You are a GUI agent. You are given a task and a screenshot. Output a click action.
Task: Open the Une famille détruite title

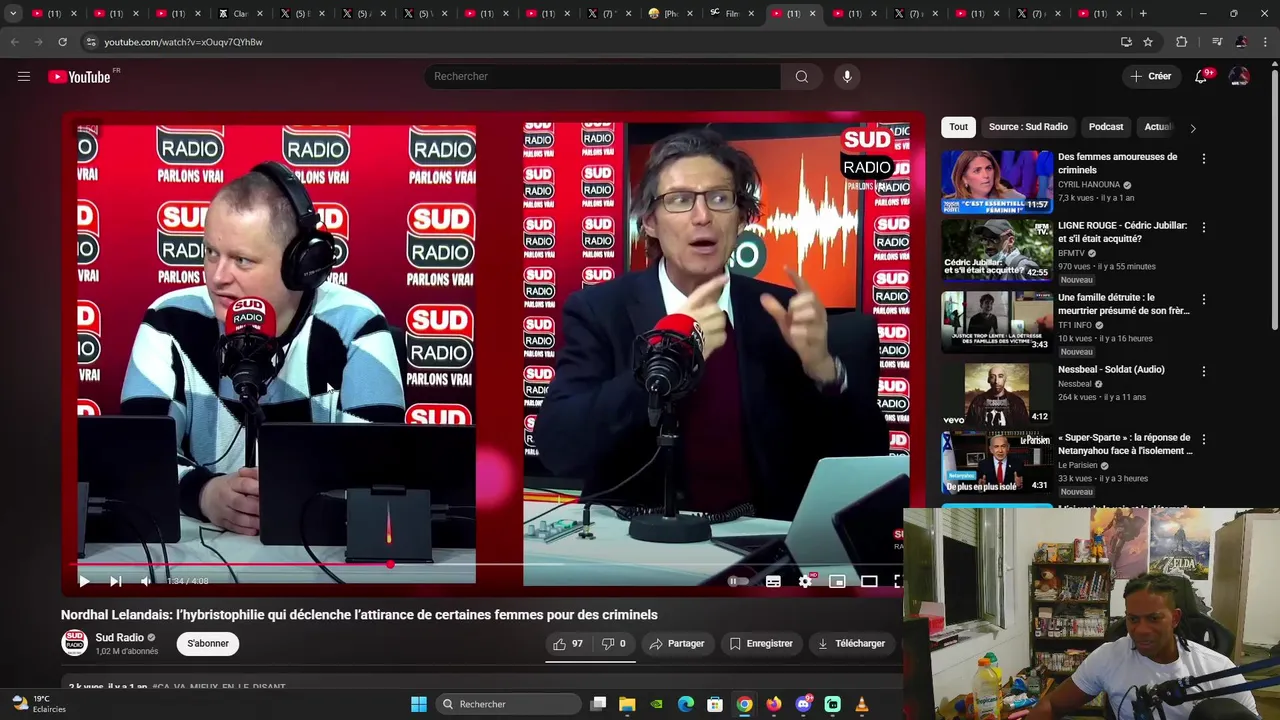coord(1124,304)
